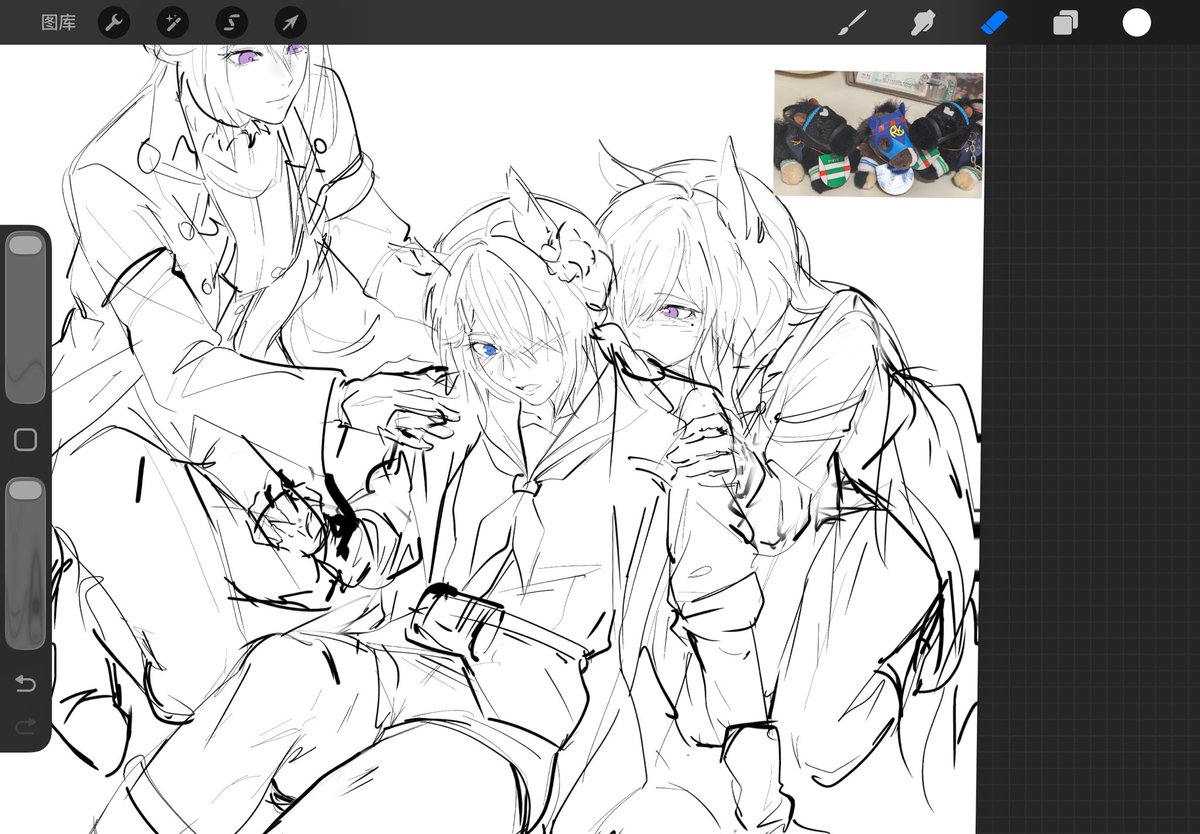Tap the square modify button in sidebar

[25, 440]
